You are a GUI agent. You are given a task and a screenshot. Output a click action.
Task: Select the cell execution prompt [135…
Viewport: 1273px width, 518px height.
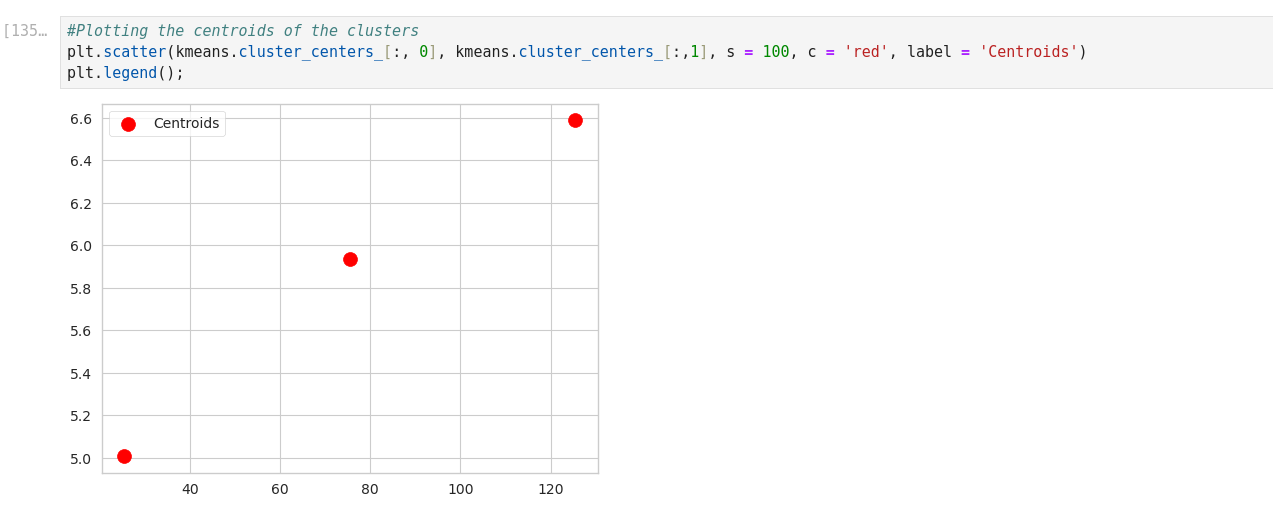point(25,31)
